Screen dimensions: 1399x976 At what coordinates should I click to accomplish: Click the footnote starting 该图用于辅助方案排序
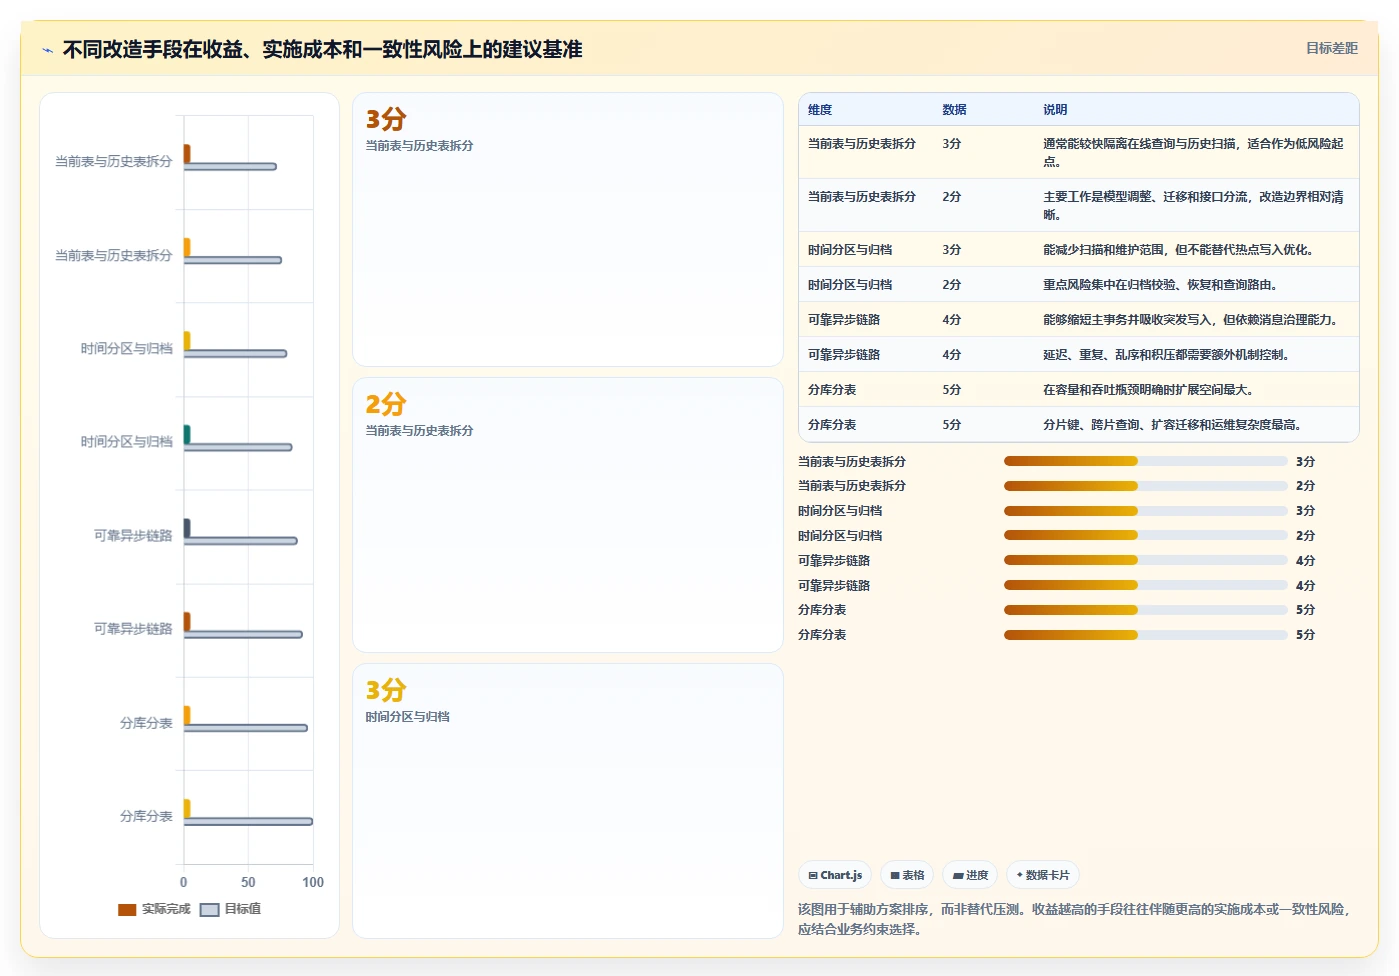click(1076, 919)
